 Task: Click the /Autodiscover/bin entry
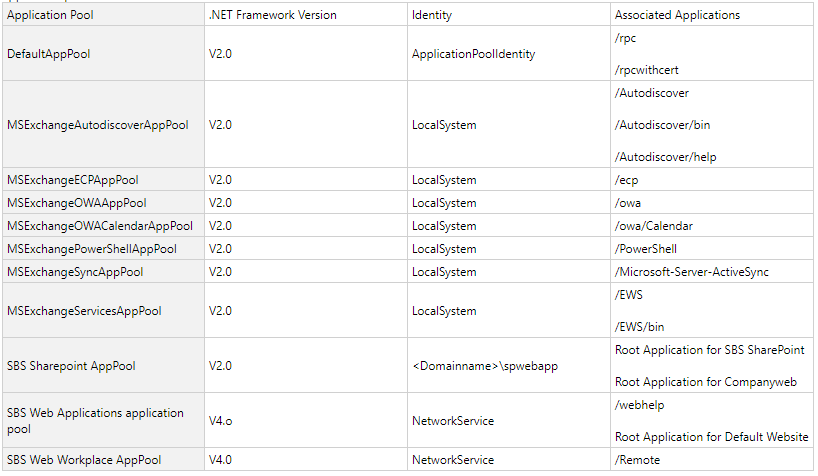click(663, 125)
